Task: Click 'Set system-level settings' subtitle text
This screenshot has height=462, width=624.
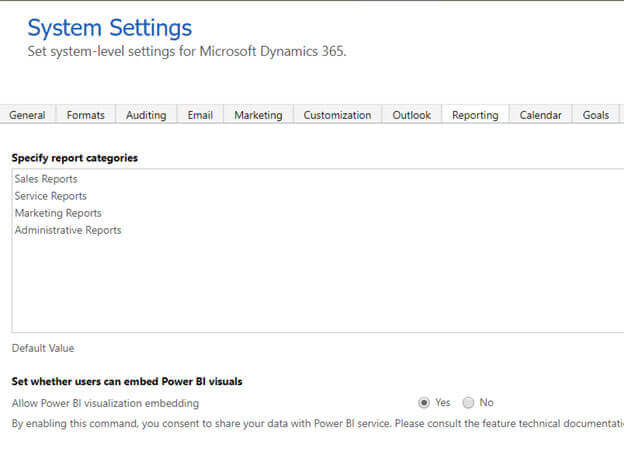Action: [187, 51]
